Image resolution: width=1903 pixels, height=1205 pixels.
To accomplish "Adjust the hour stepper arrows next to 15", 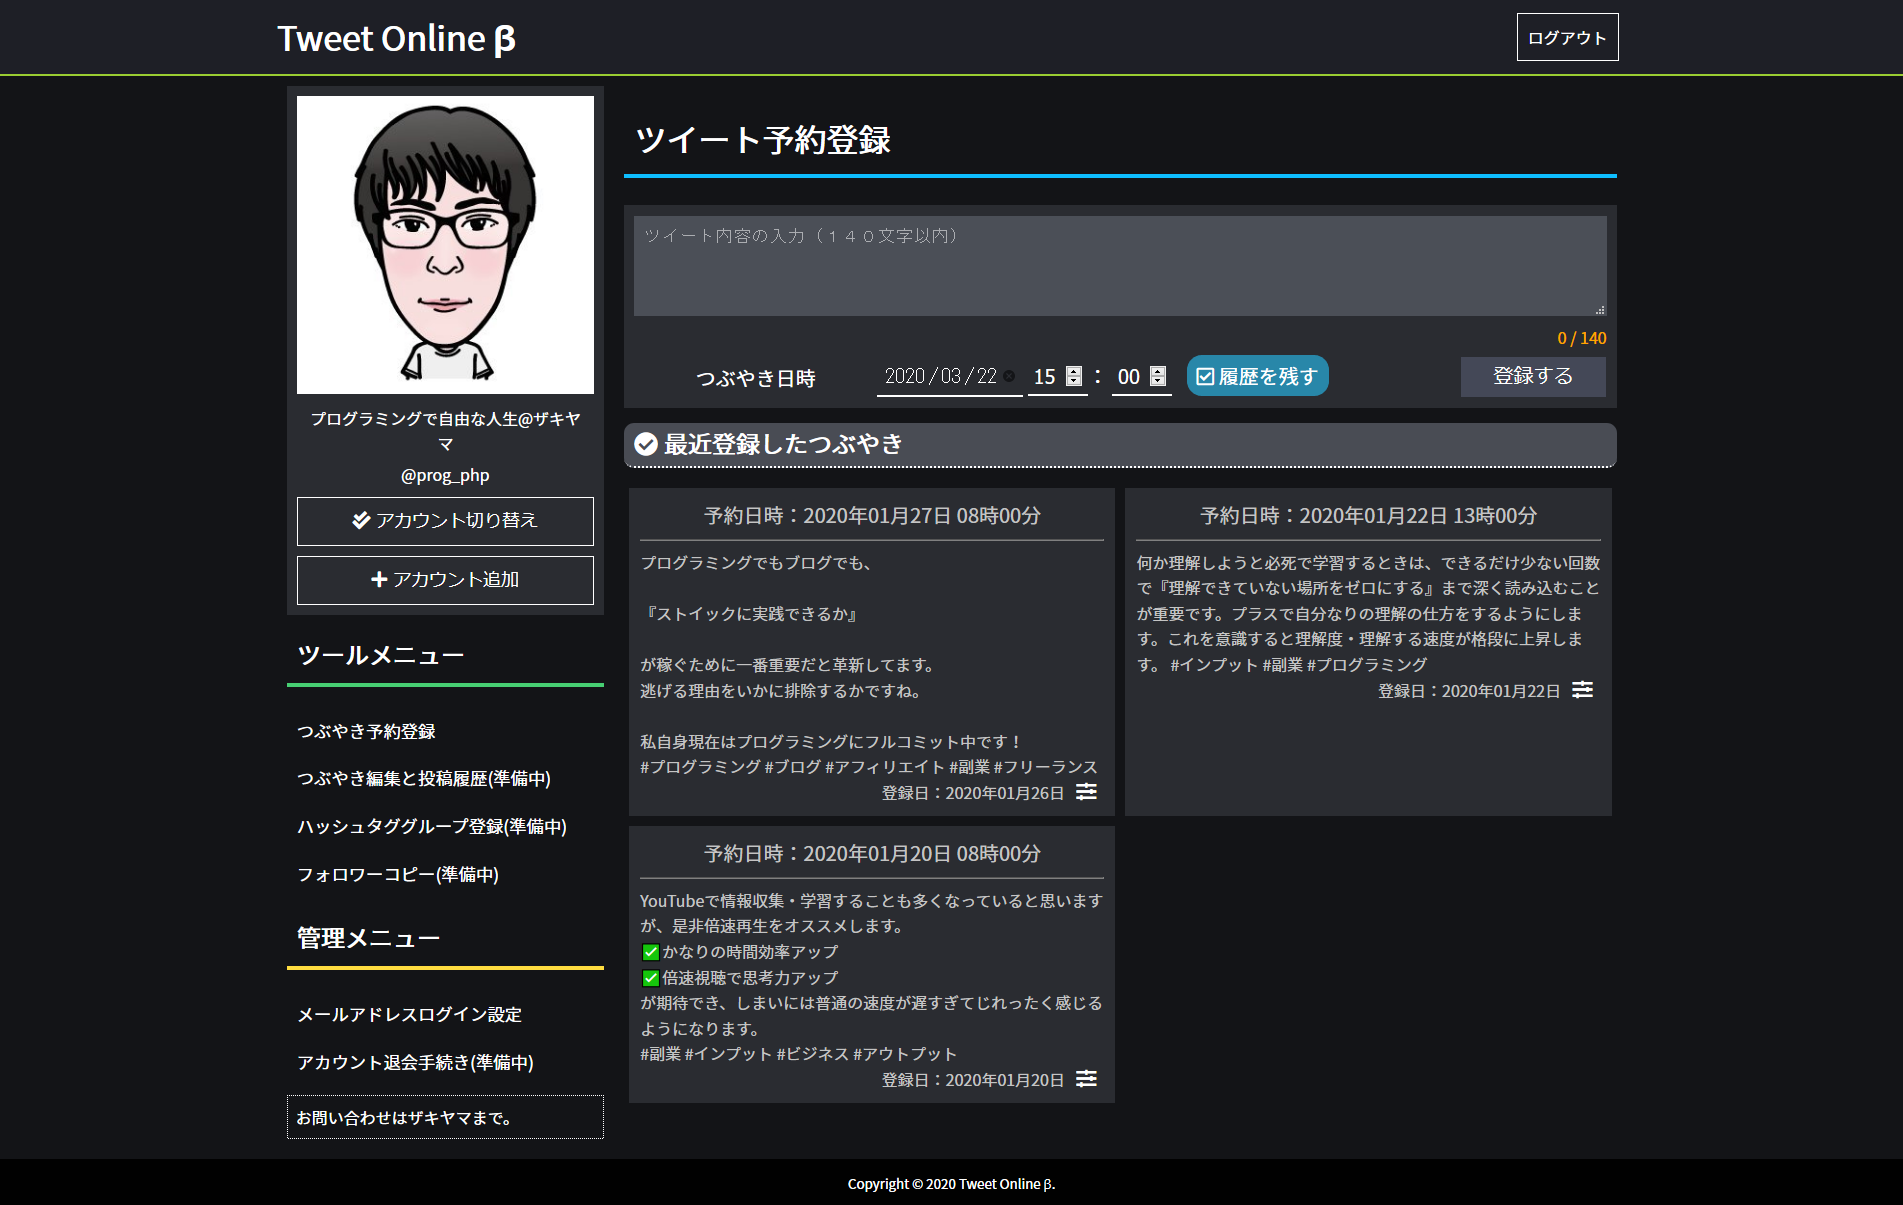I will (x=1074, y=376).
